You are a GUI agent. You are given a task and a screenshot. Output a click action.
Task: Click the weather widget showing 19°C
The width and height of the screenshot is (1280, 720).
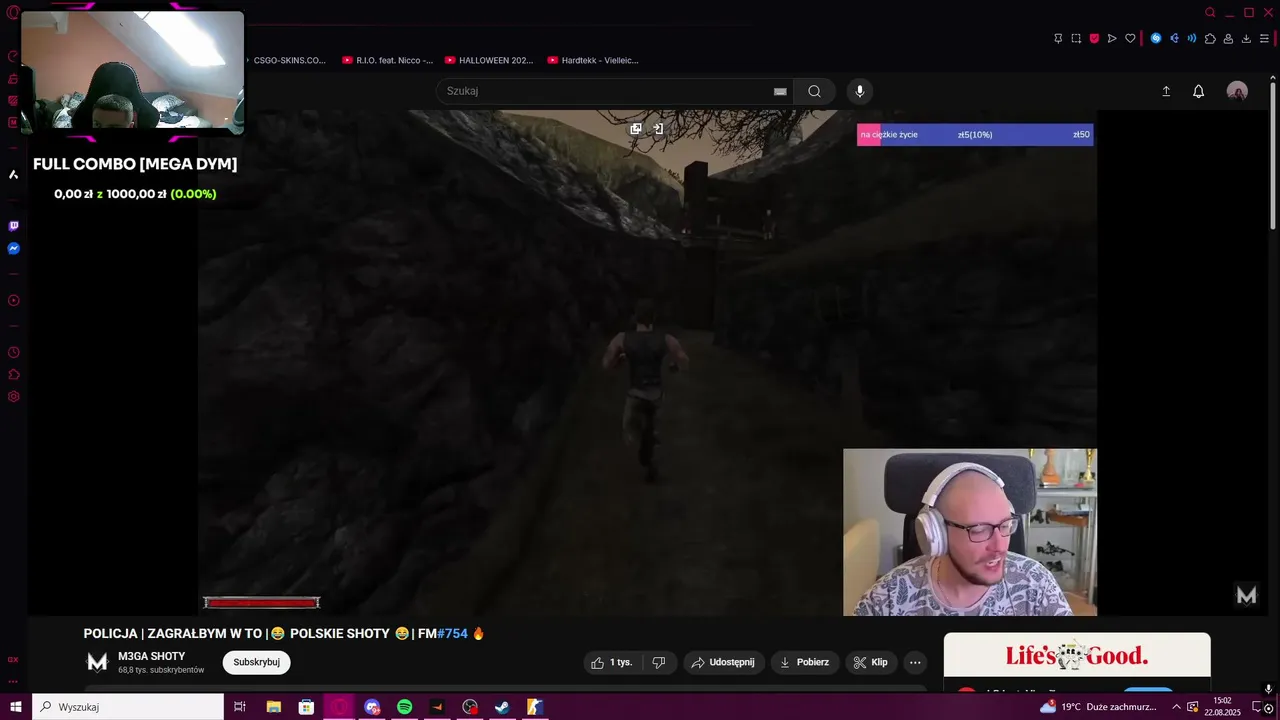(x=1098, y=707)
